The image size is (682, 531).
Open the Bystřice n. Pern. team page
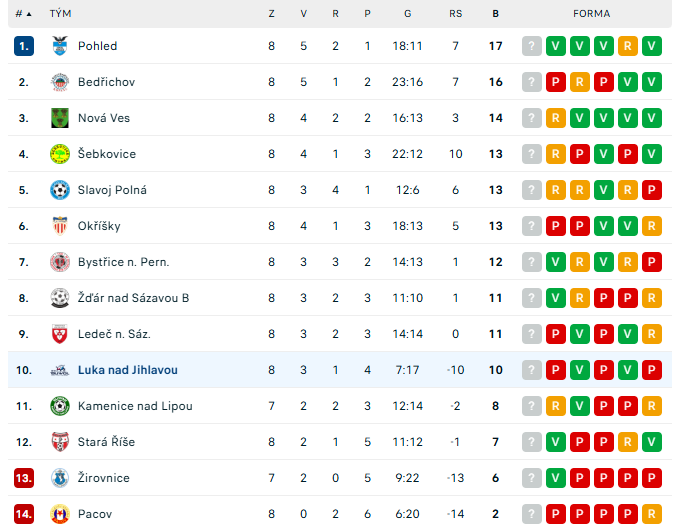click(123, 262)
